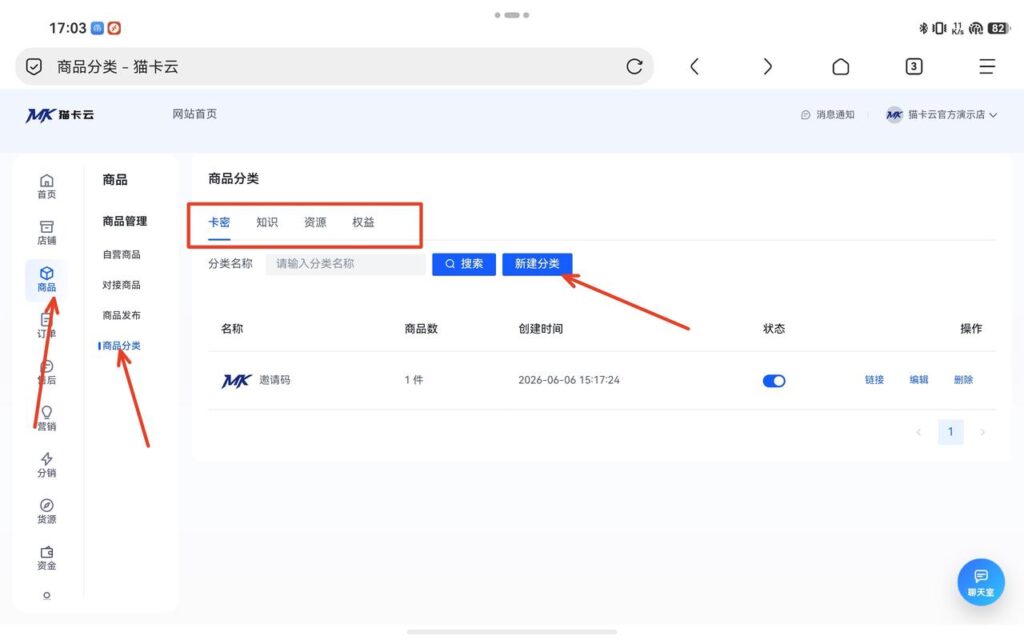
Task: Click the 链接 action for 邀请码
Action: 874,380
